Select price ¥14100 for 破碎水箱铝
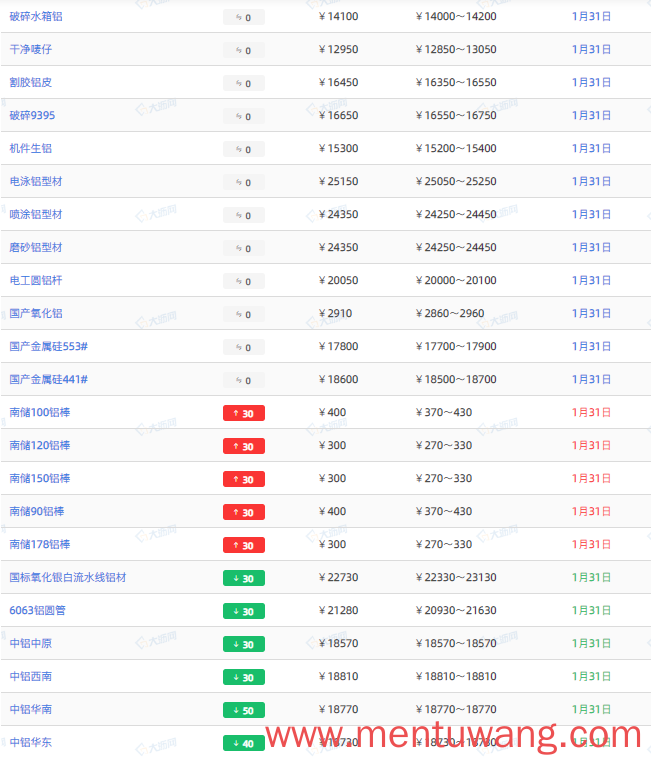Viewport: 651px width, 765px height. click(339, 17)
